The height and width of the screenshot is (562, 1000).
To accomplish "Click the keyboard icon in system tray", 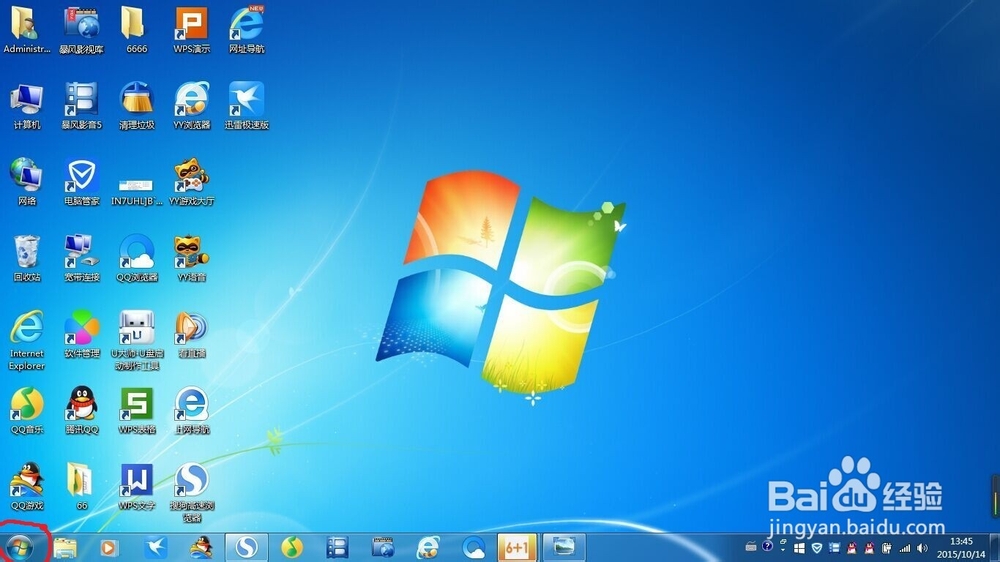I will pyautogui.click(x=751, y=547).
